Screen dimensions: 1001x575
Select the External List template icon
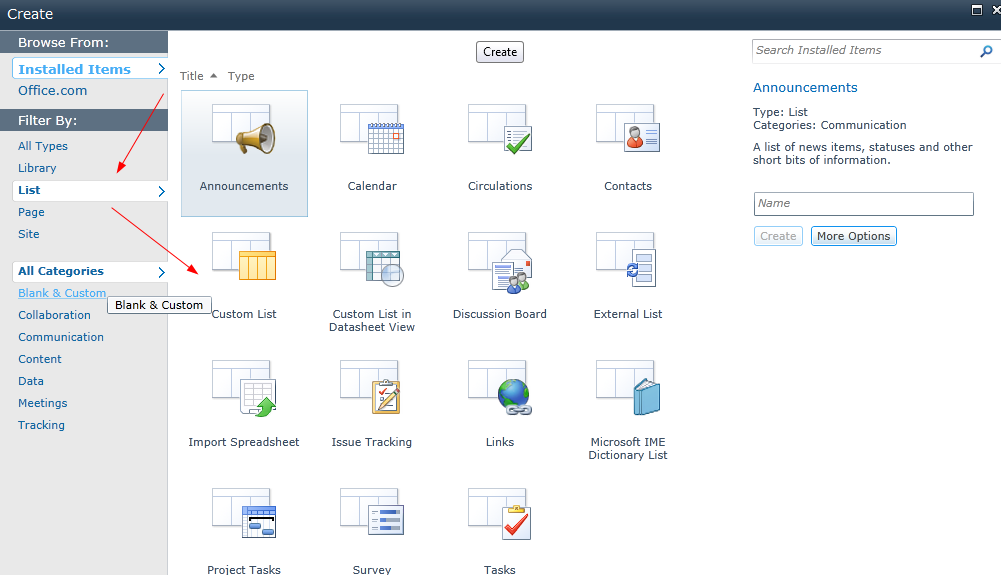(x=626, y=260)
